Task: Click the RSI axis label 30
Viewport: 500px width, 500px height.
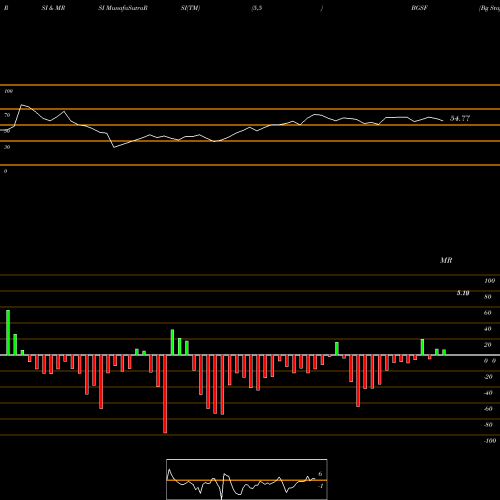Action: click(7, 147)
